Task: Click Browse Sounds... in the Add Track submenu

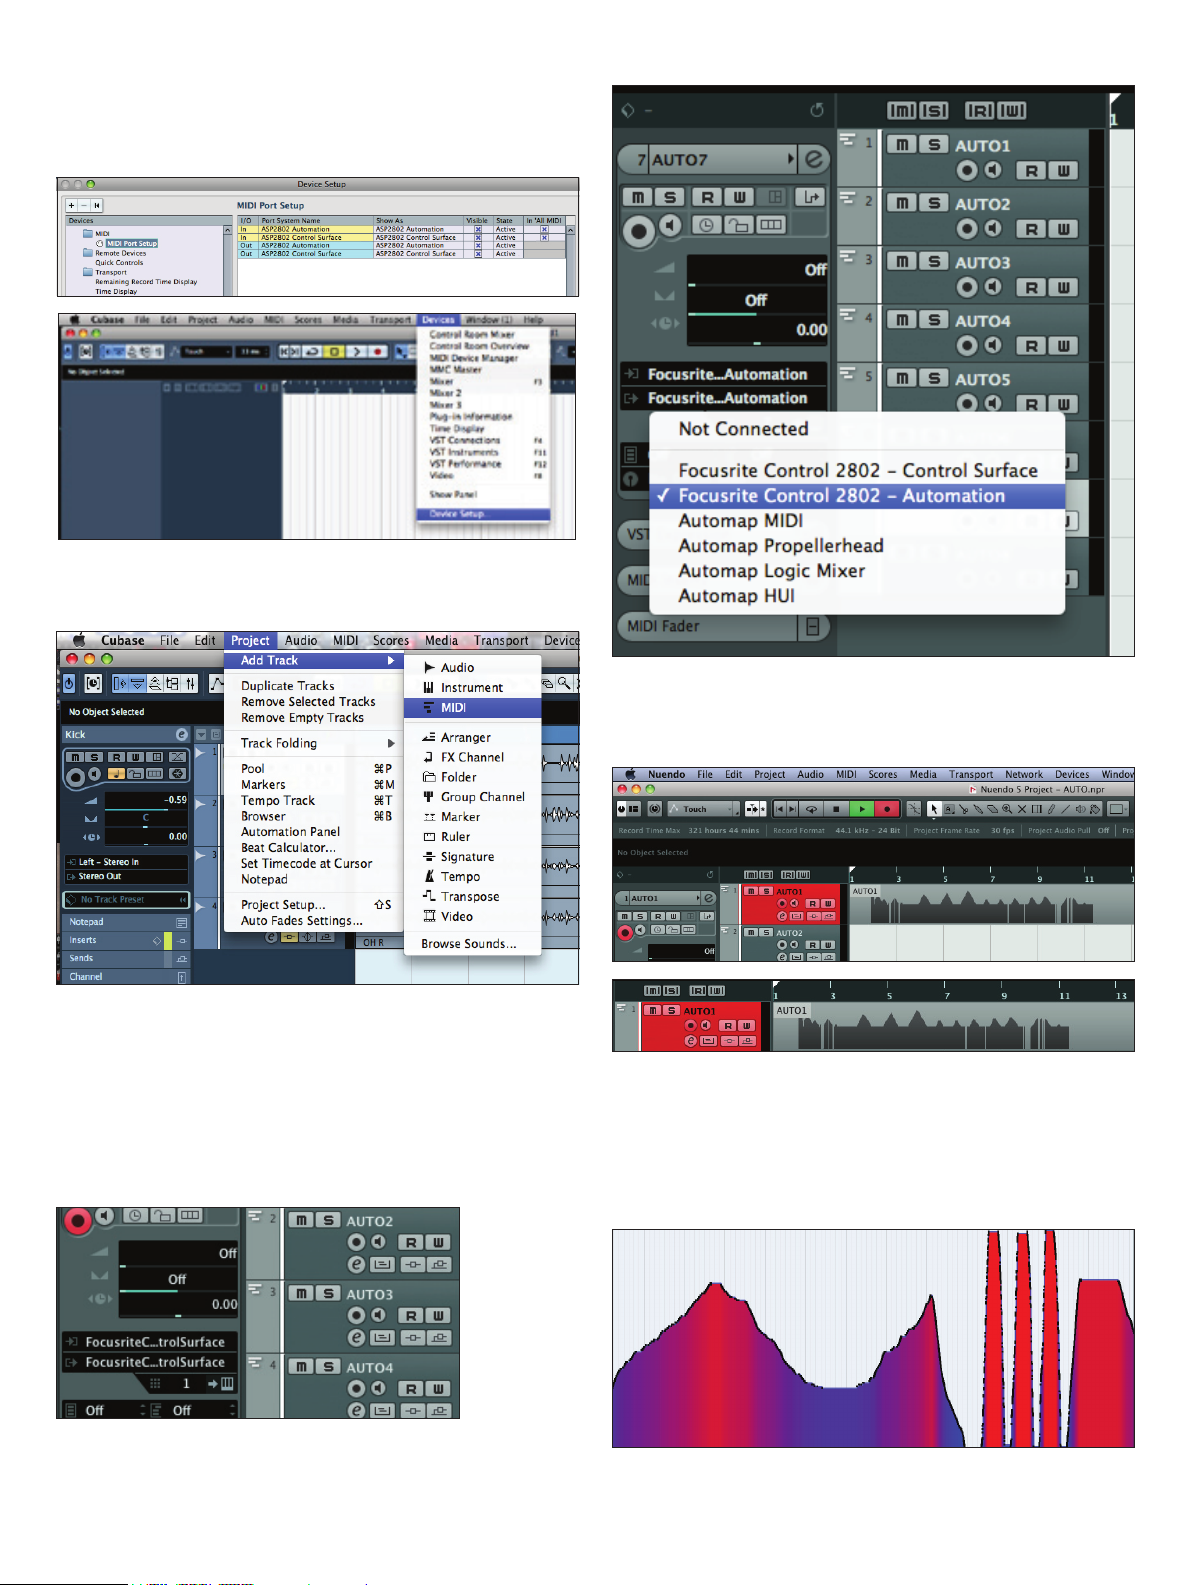Action: (x=473, y=944)
